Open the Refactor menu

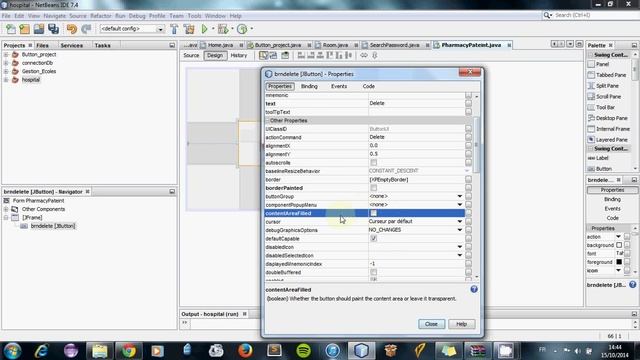[x=101, y=16]
